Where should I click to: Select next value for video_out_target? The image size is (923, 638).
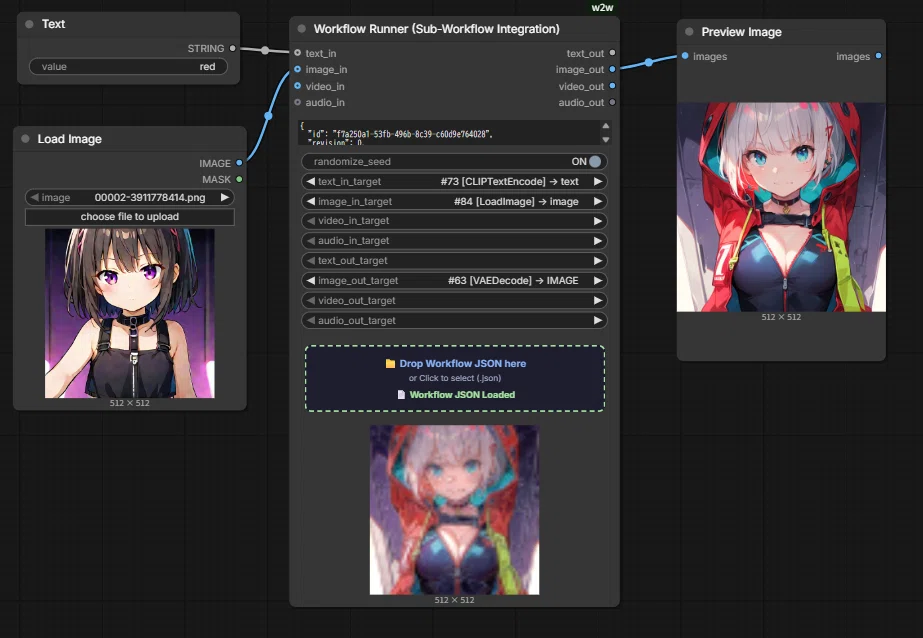[x=597, y=301]
